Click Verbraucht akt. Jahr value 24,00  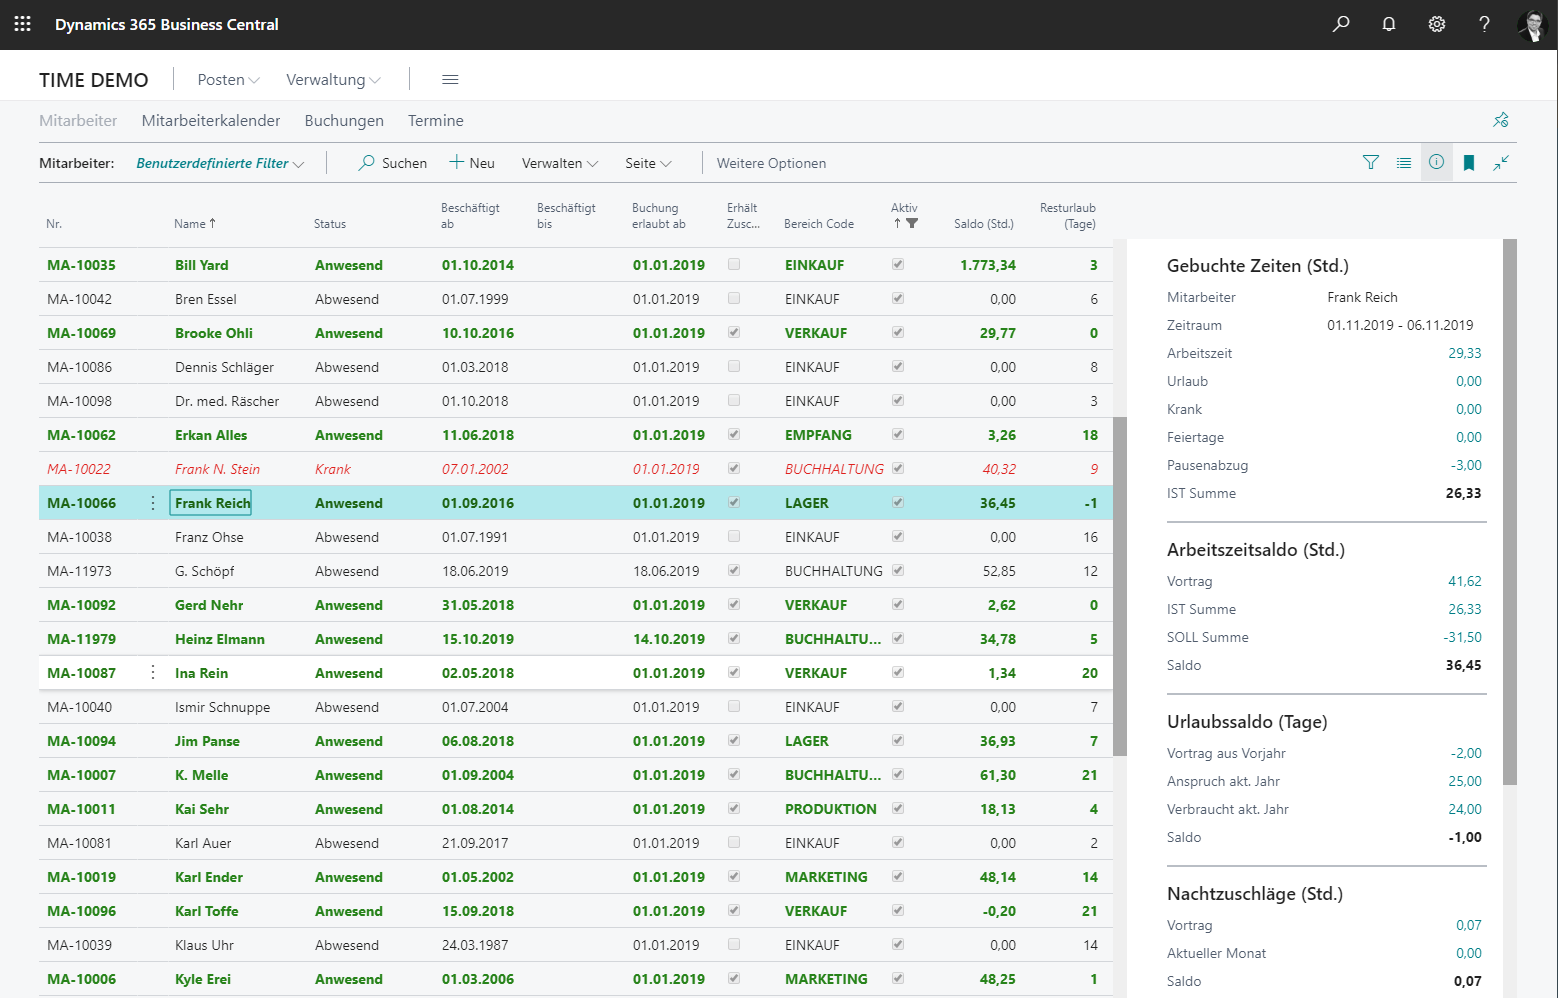(1465, 809)
